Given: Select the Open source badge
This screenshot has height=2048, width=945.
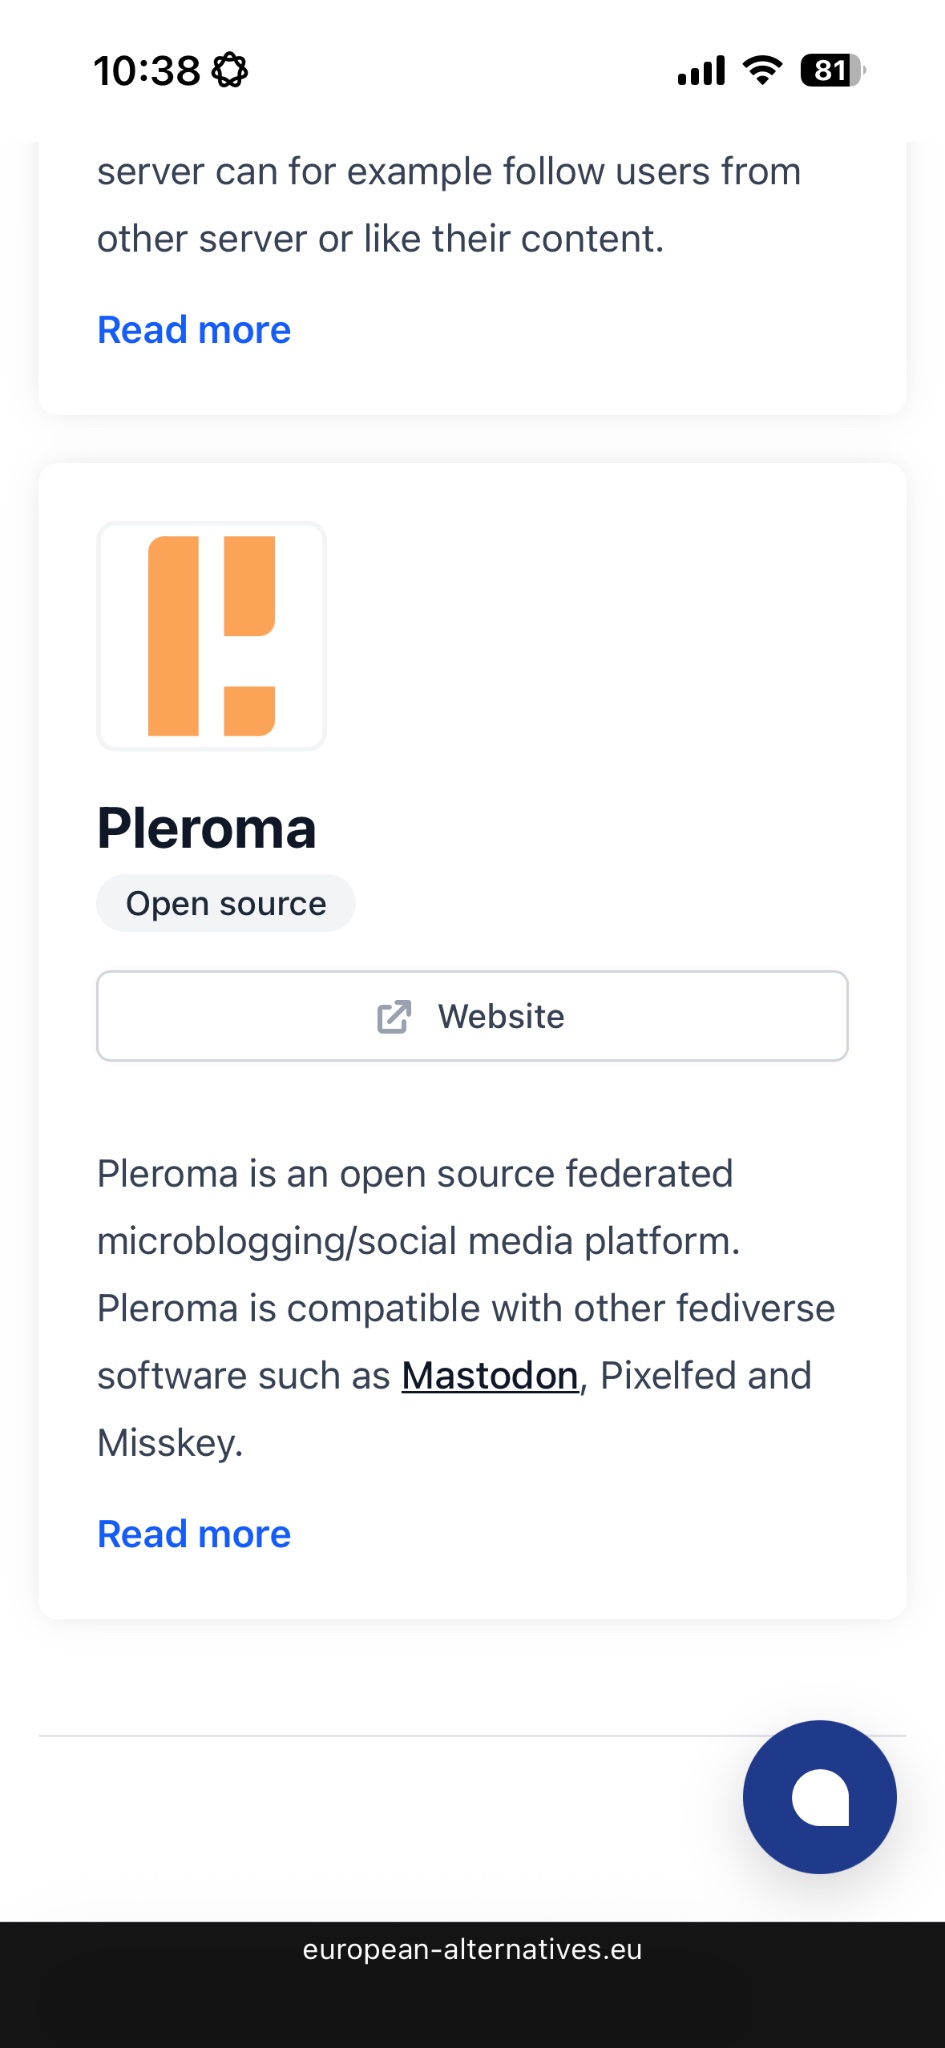Looking at the screenshot, I should point(226,904).
